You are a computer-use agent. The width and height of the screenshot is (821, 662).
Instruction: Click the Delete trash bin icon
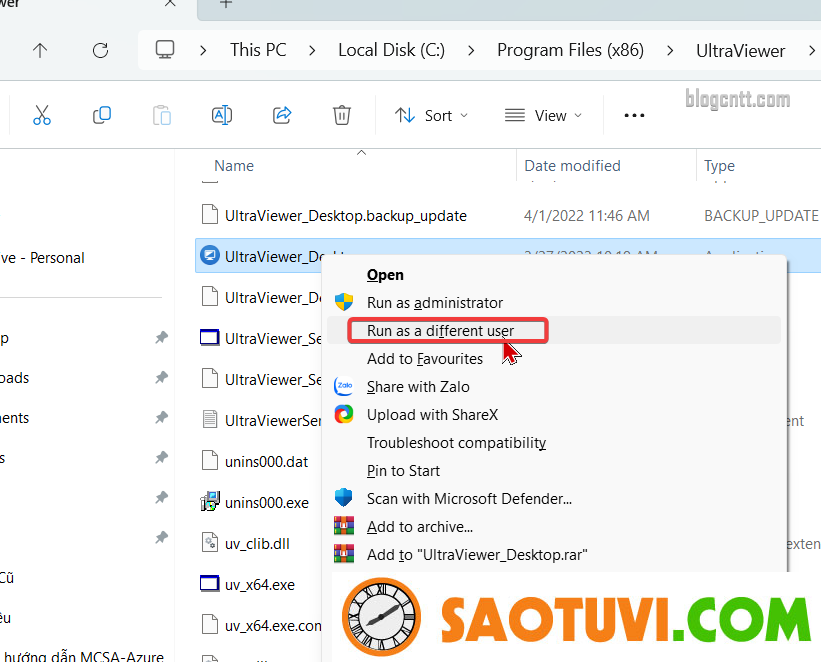(342, 115)
